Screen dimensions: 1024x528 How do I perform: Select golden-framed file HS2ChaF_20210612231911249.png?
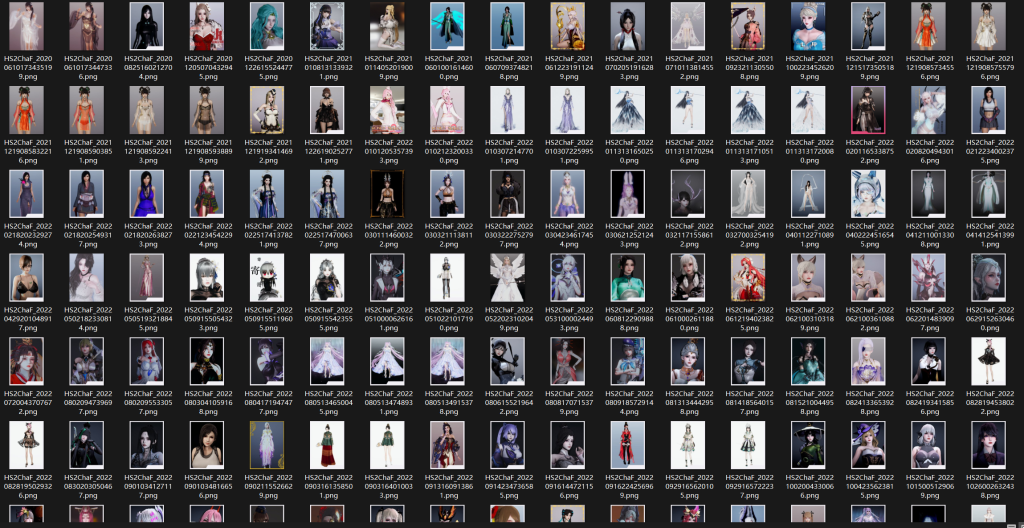(x=568, y=27)
